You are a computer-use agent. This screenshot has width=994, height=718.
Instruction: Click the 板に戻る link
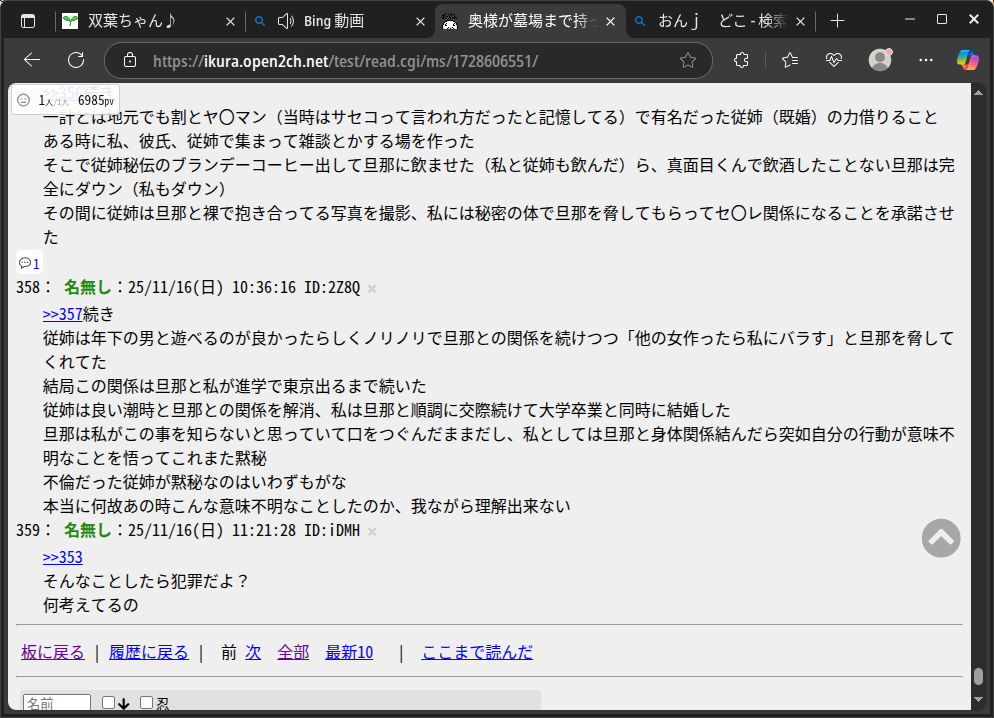tap(53, 652)
